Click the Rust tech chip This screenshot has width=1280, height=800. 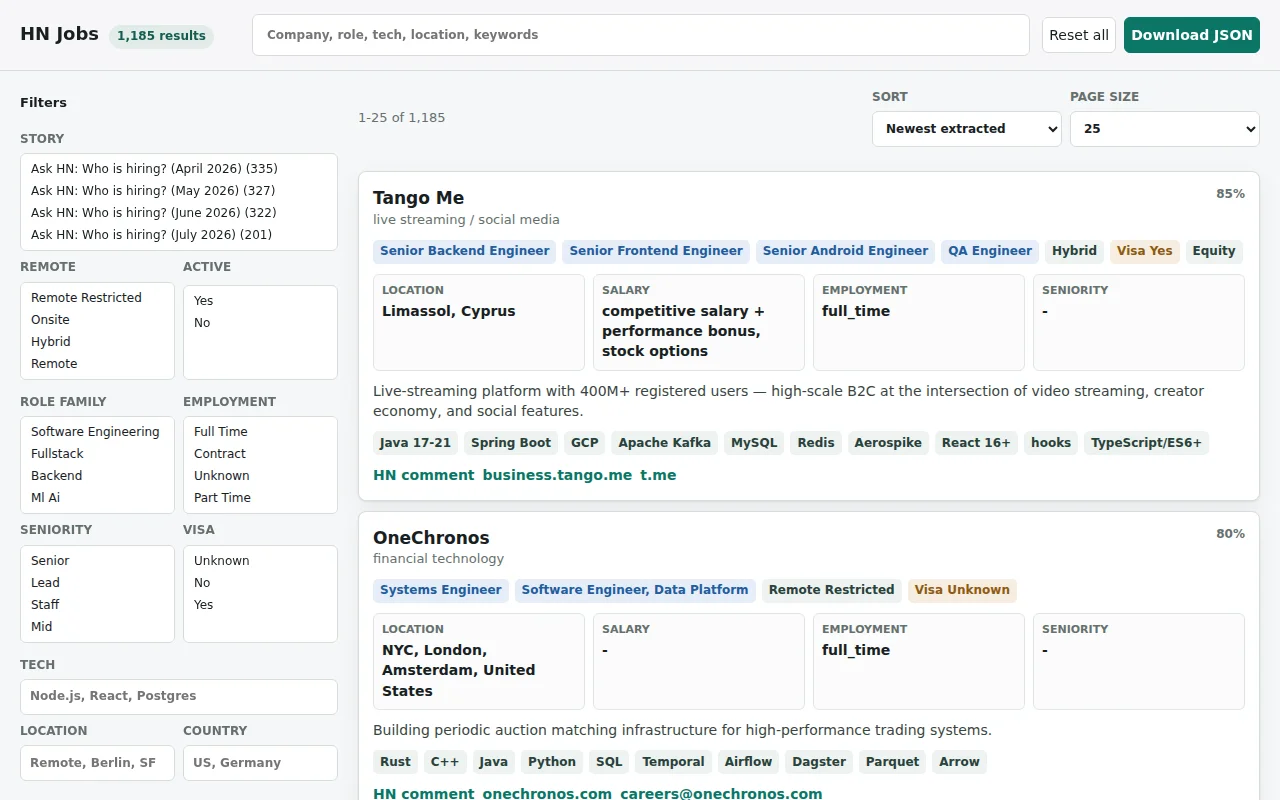395,762
